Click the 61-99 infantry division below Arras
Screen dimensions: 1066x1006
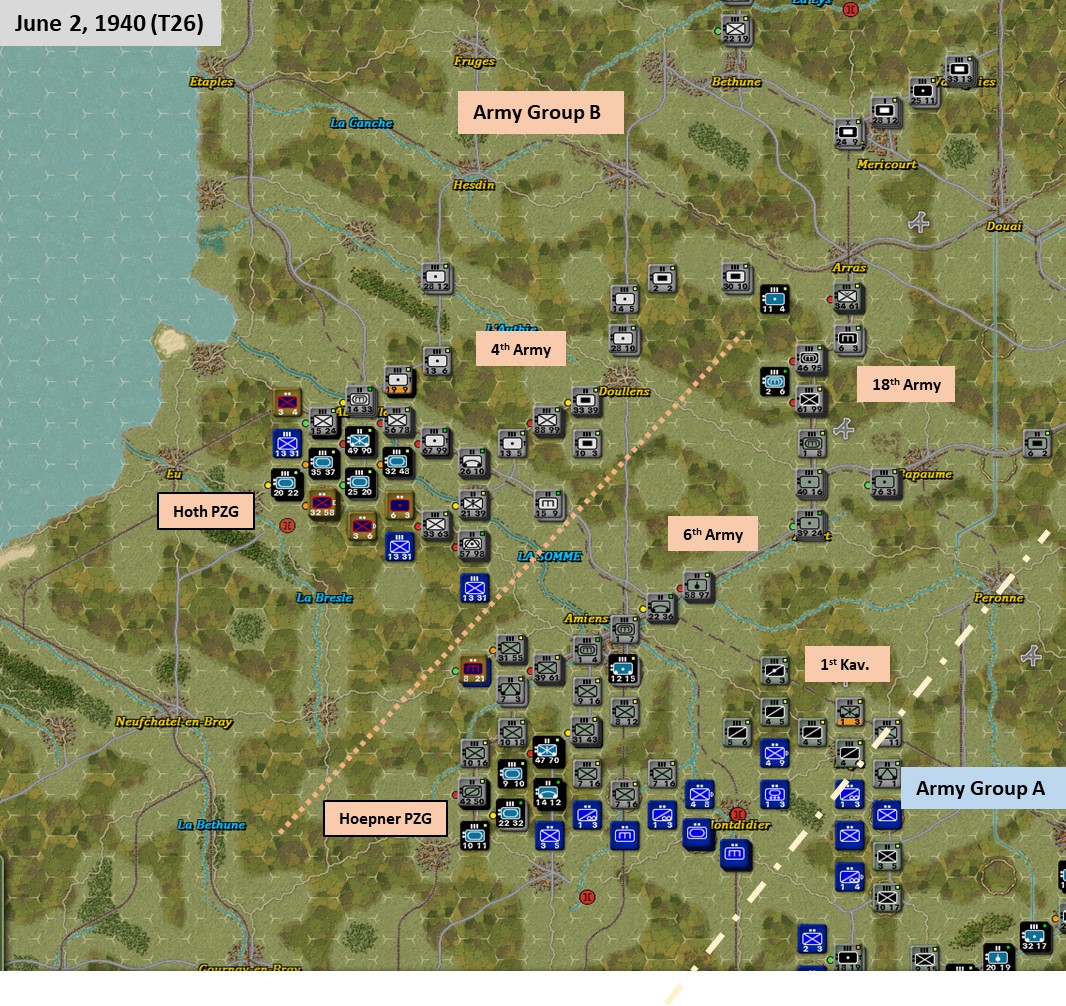[x=810, y=402]
